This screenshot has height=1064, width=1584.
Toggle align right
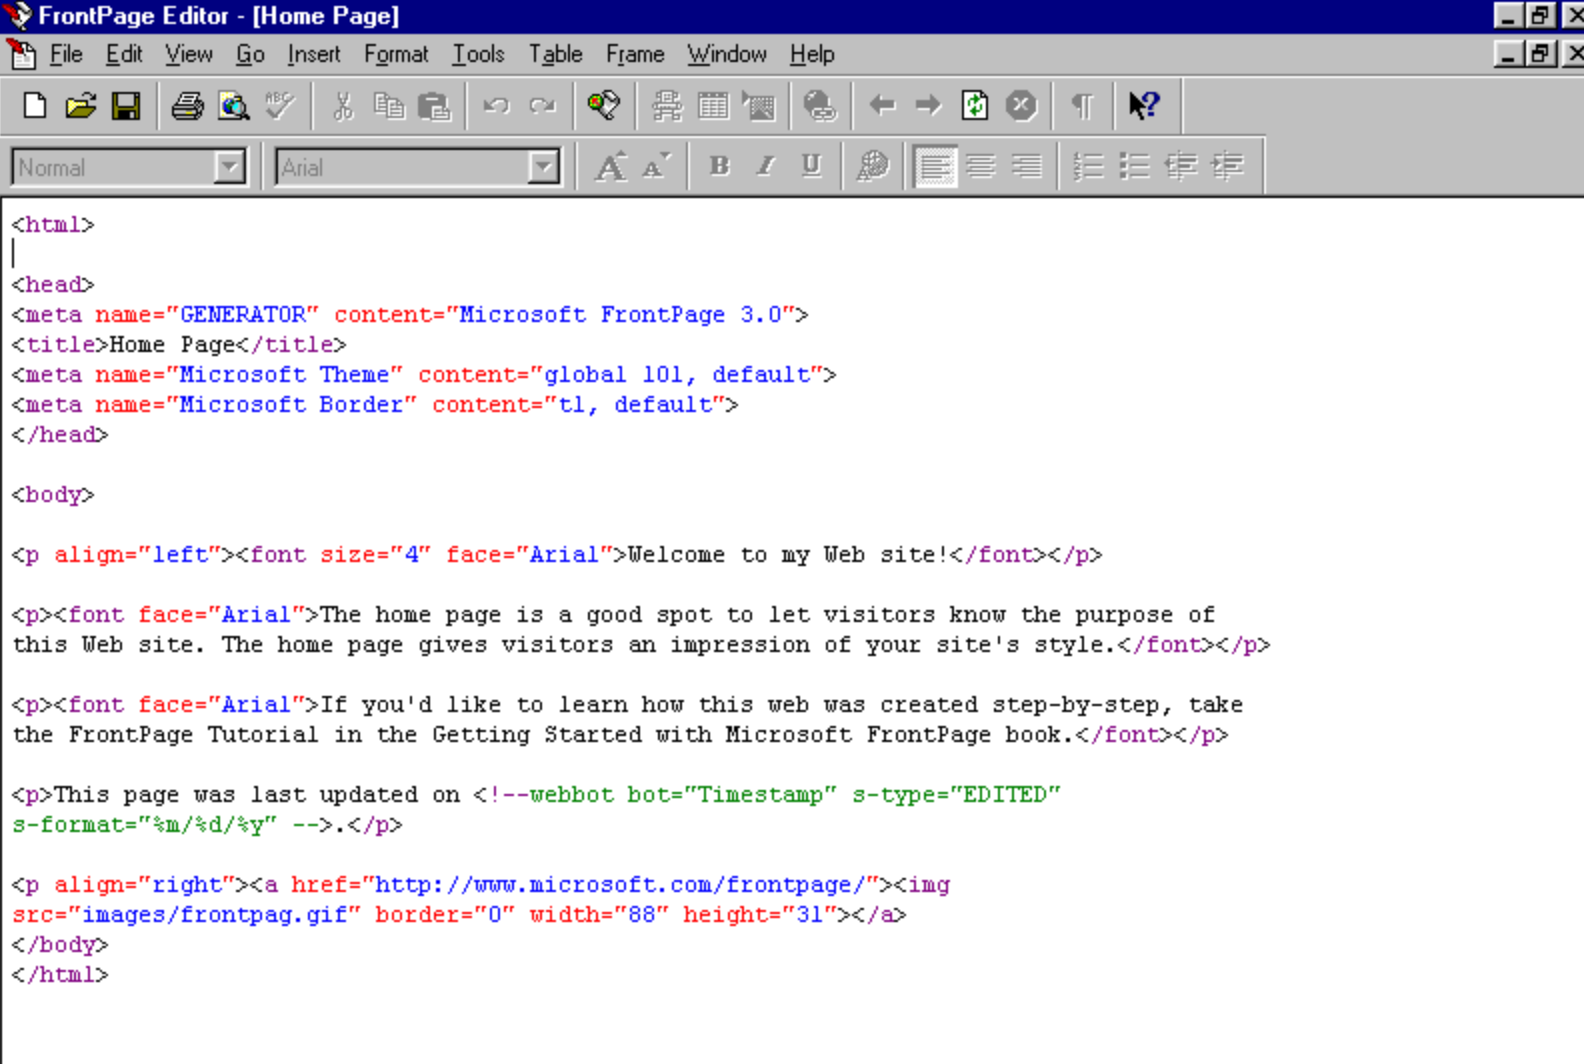[1027, 166]
